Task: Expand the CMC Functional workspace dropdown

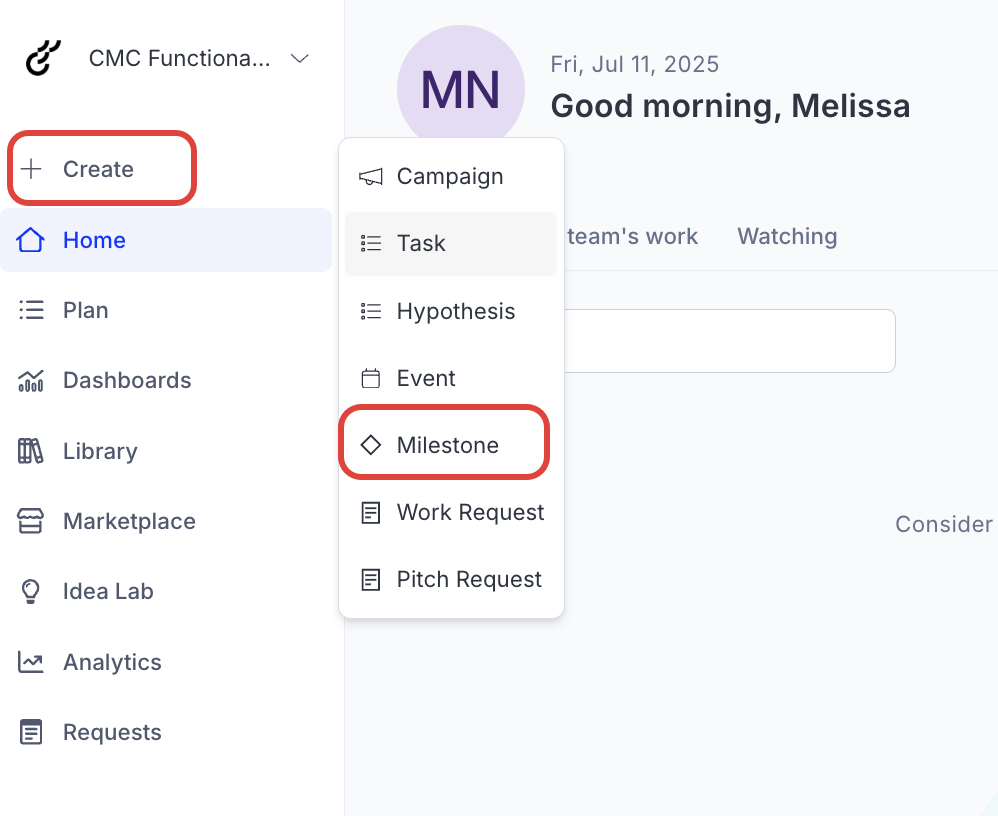Action: (299, 59)
